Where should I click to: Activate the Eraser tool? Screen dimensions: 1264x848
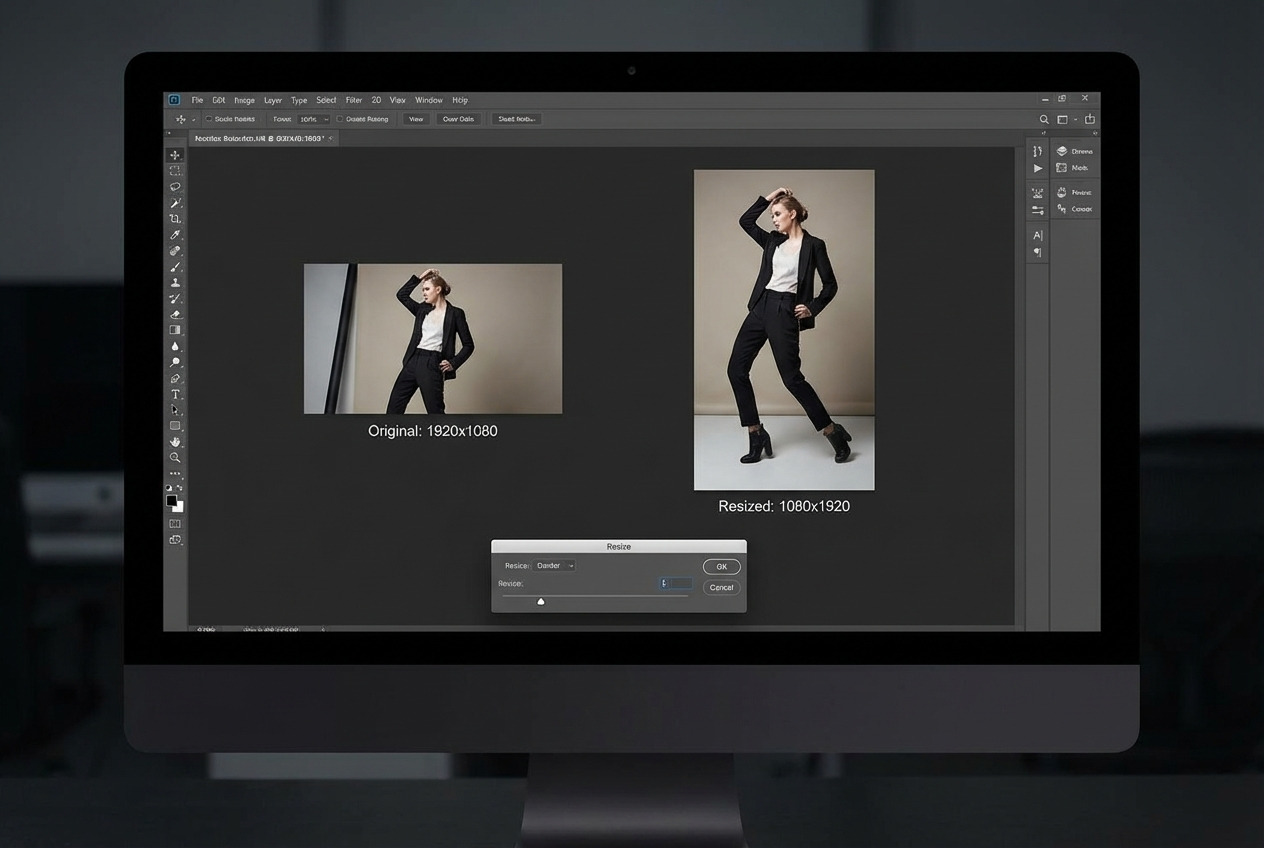click(x=175, y=314)
